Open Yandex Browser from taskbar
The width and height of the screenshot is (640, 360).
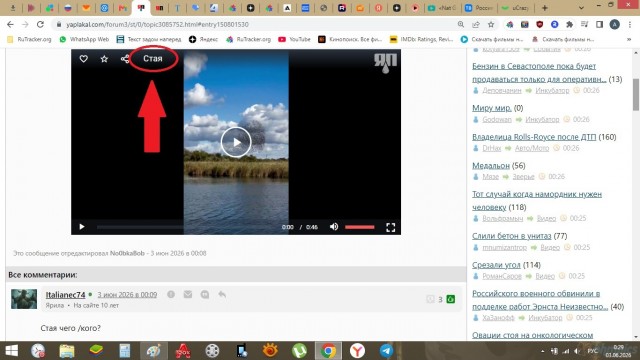(357, 351)
